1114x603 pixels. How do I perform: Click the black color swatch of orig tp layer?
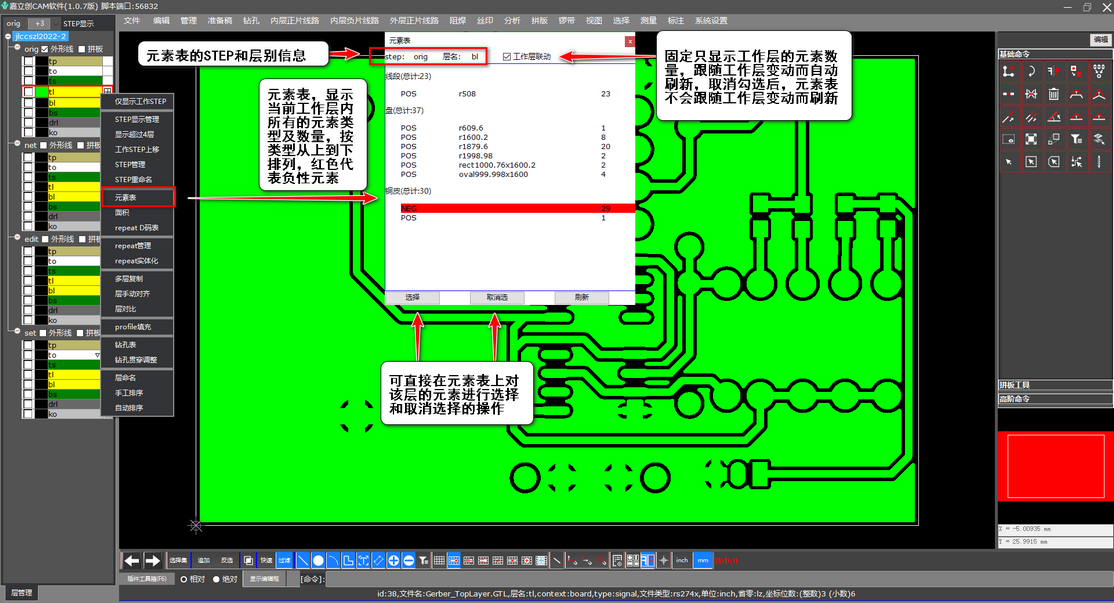coord(41,62)
